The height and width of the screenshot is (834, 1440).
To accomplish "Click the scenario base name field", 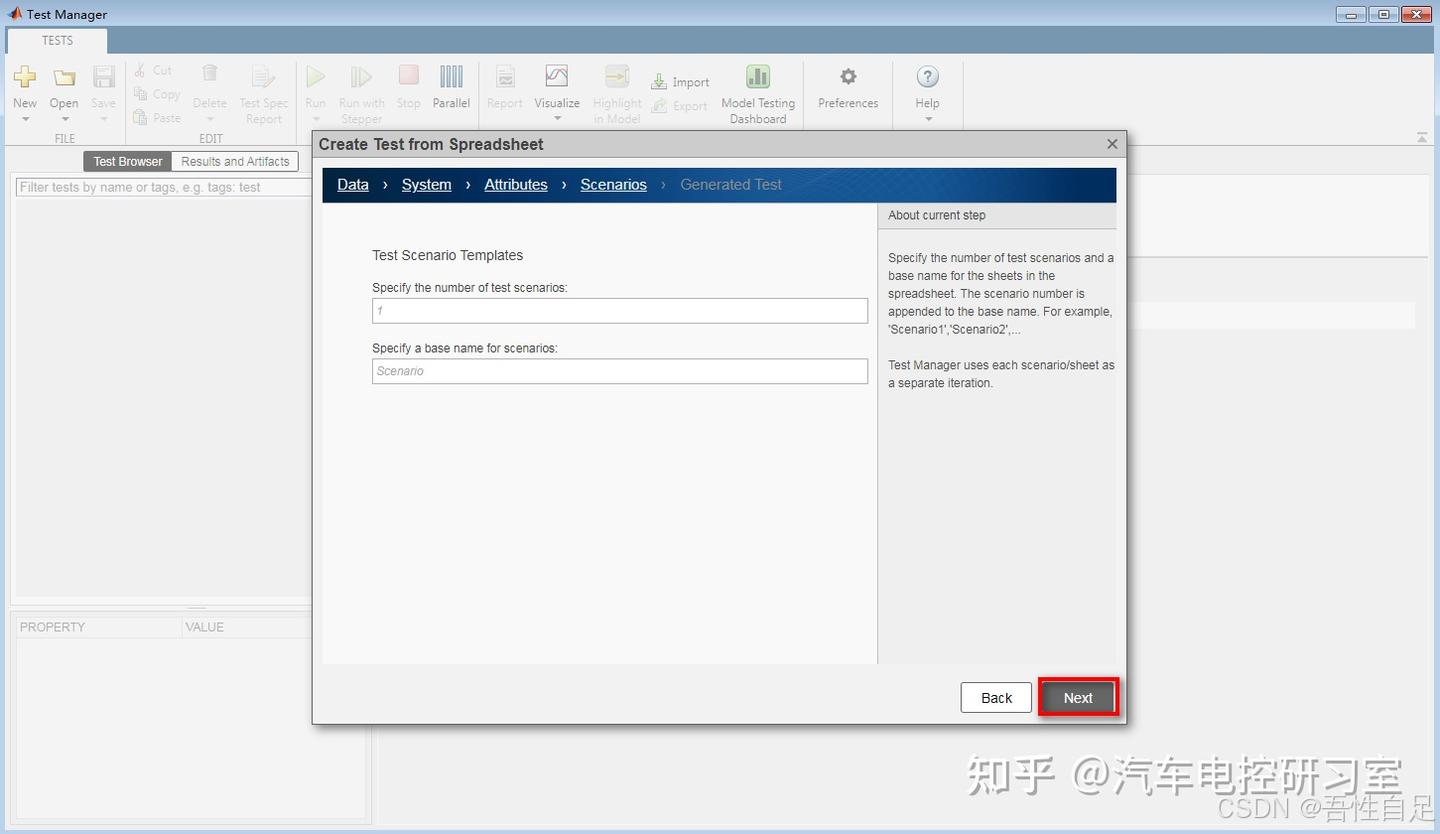I will point(619,371).
